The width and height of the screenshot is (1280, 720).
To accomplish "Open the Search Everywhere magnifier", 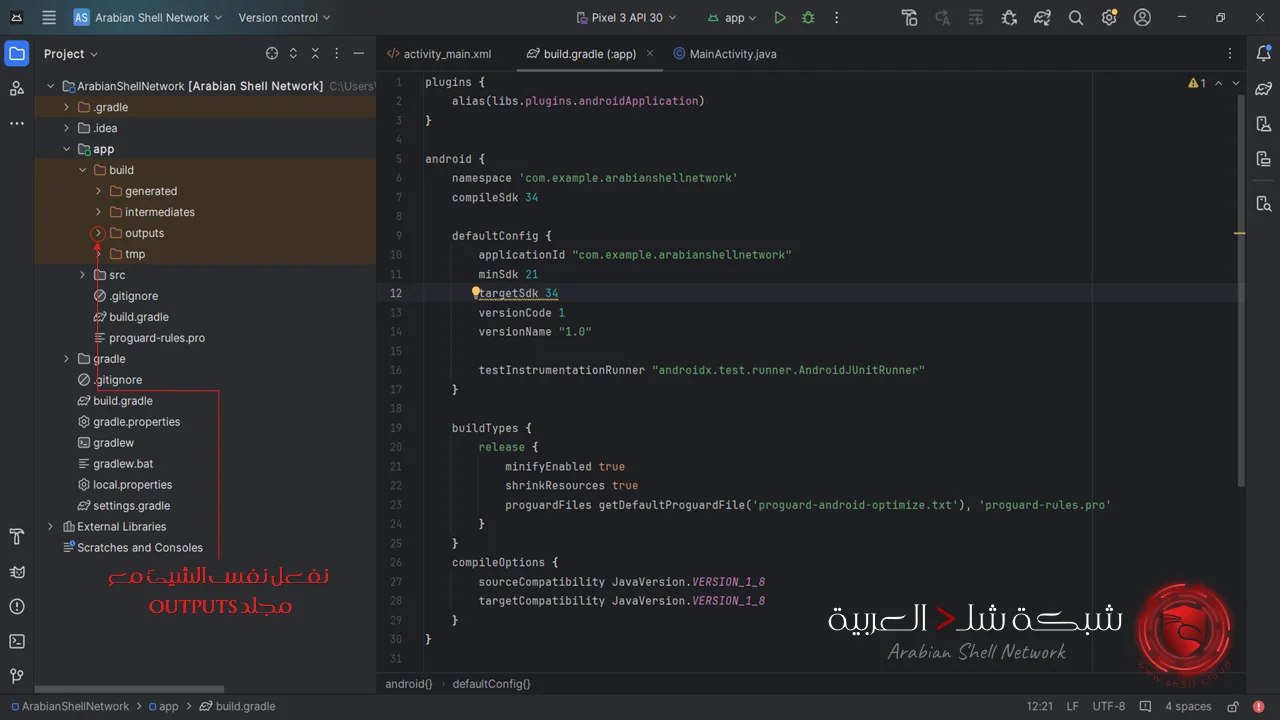I will tap(1076, 18).
